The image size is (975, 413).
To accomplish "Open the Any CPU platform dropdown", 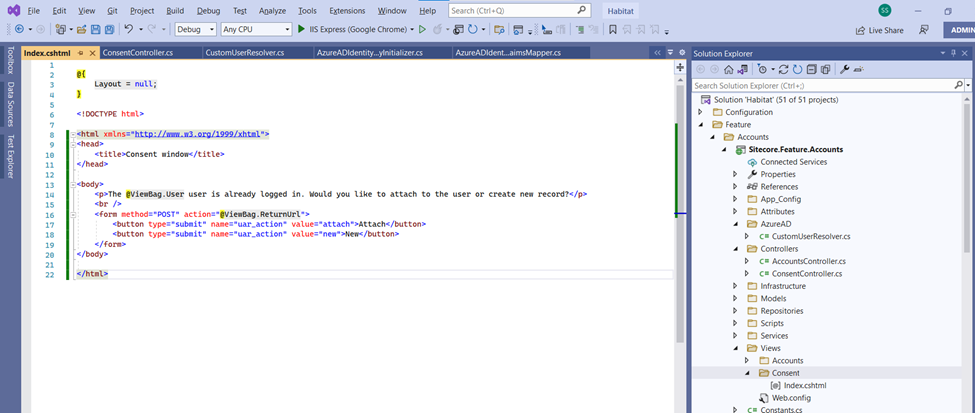I will (x=256, y=29).
